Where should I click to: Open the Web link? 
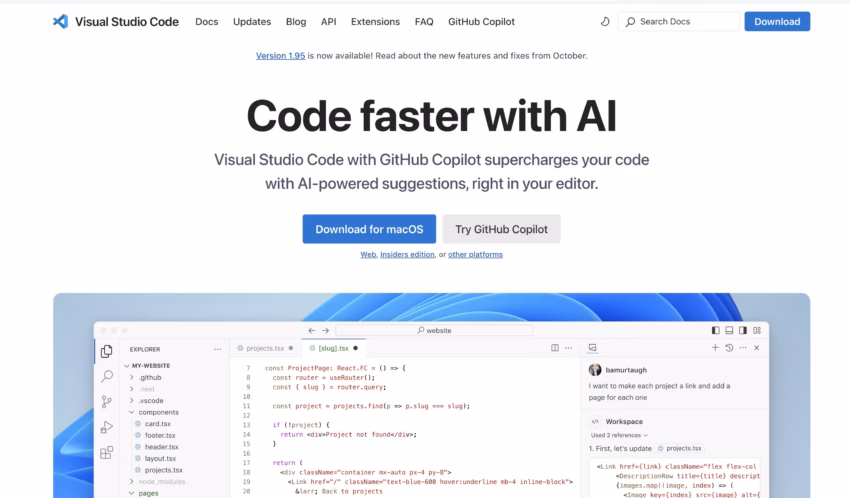(368, 254)
